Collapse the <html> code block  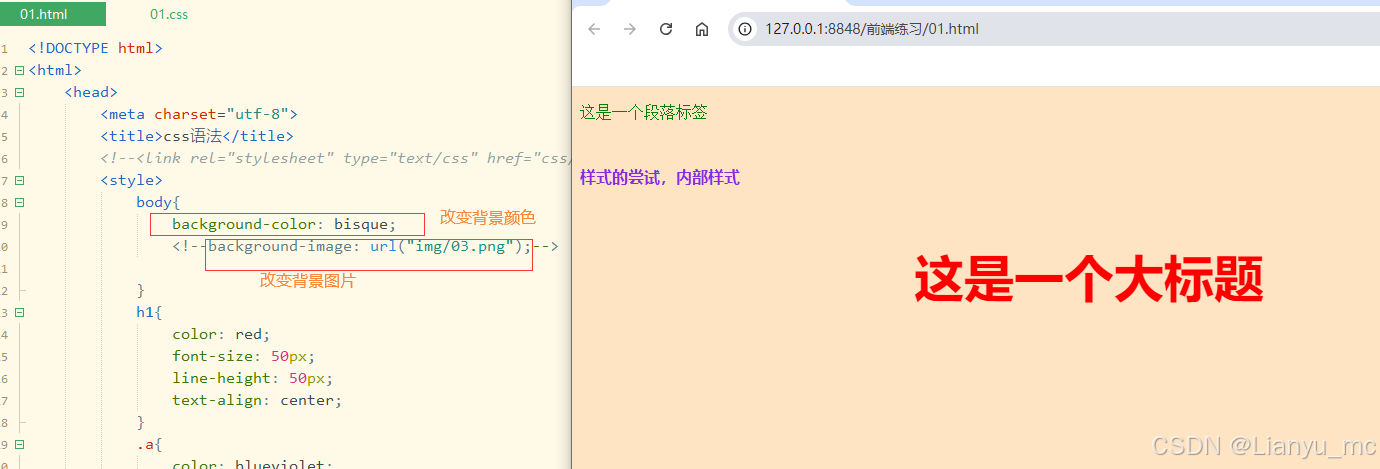click(19, 70)
